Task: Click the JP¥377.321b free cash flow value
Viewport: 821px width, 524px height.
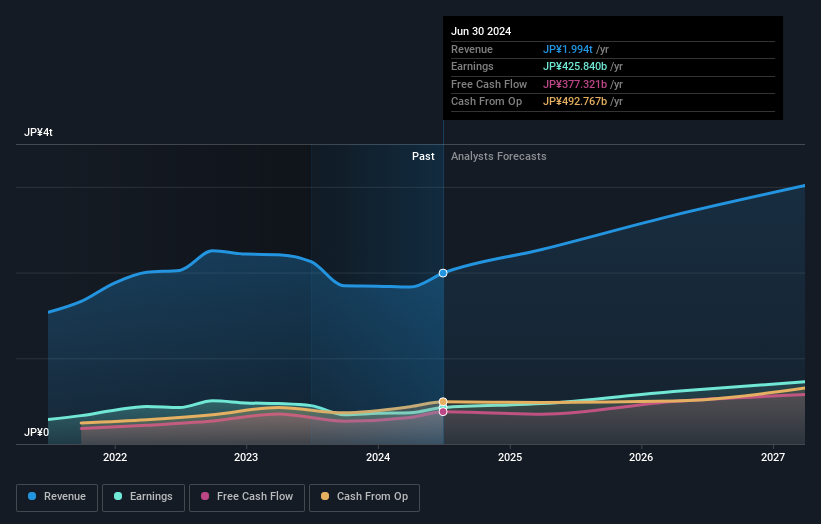Action: (x=575, y=84)
